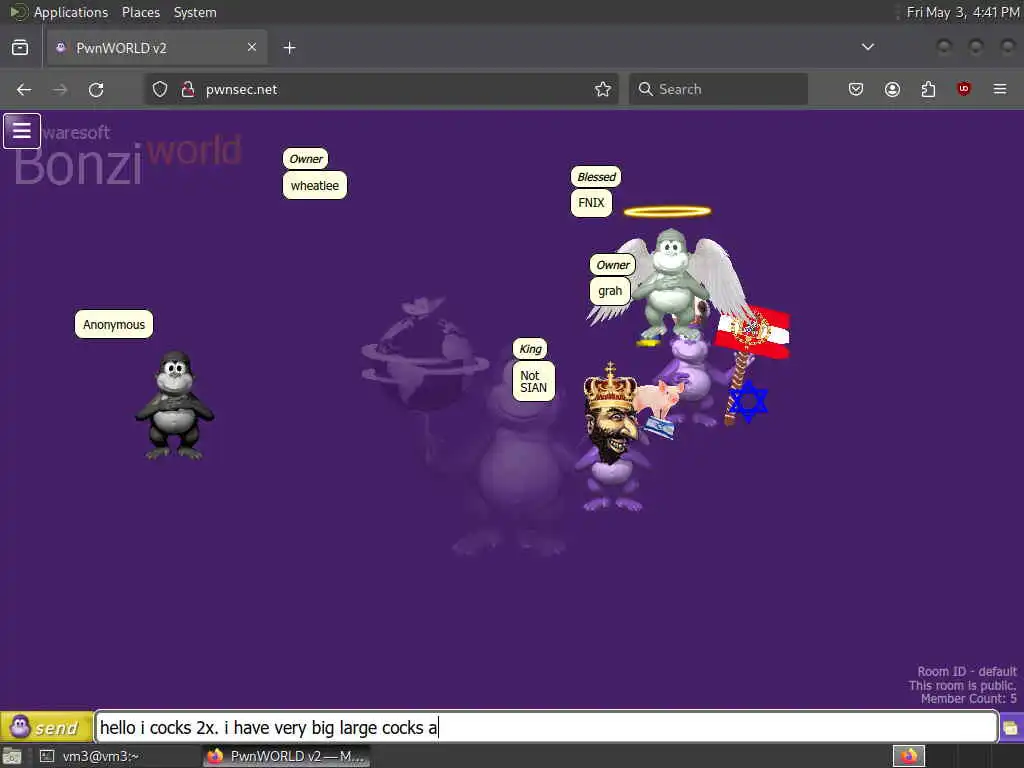Open the tracking protection shield icon
This screenshot has height=768, width=1024.
[160, 89]
